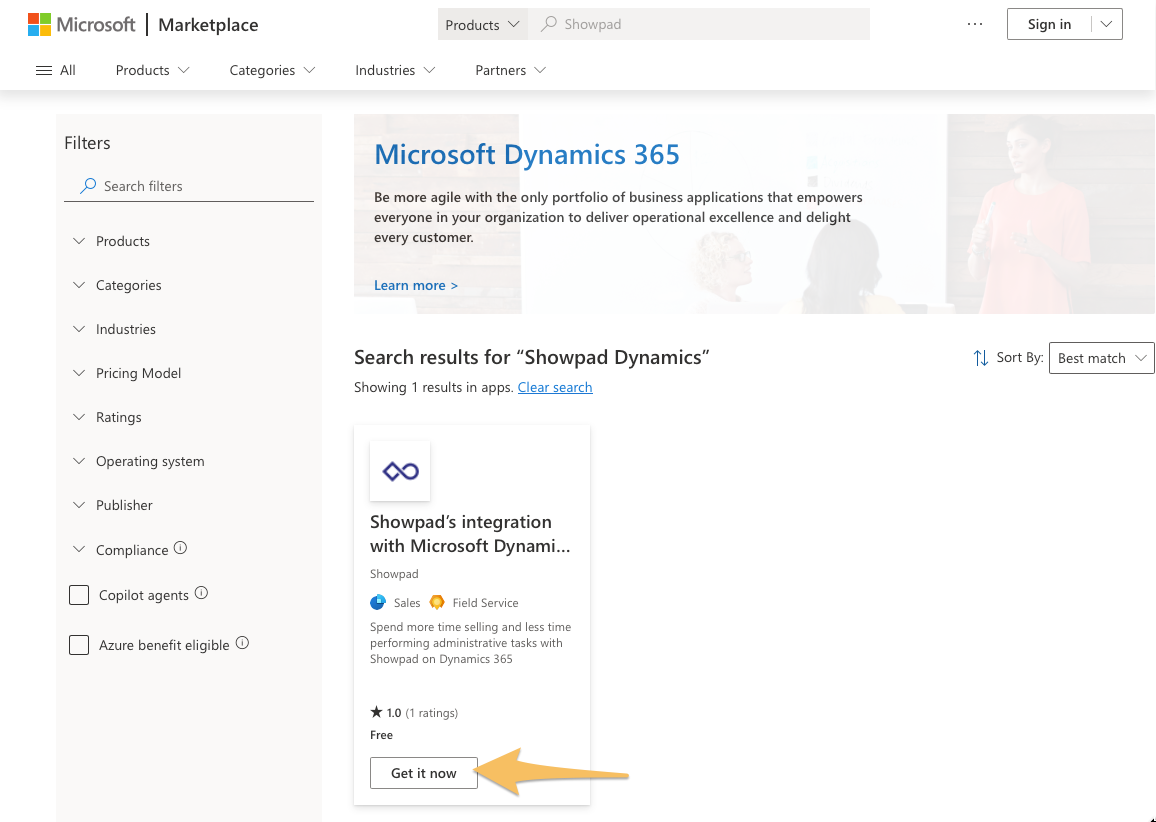Click the Get it now button

tap(423, 773)
